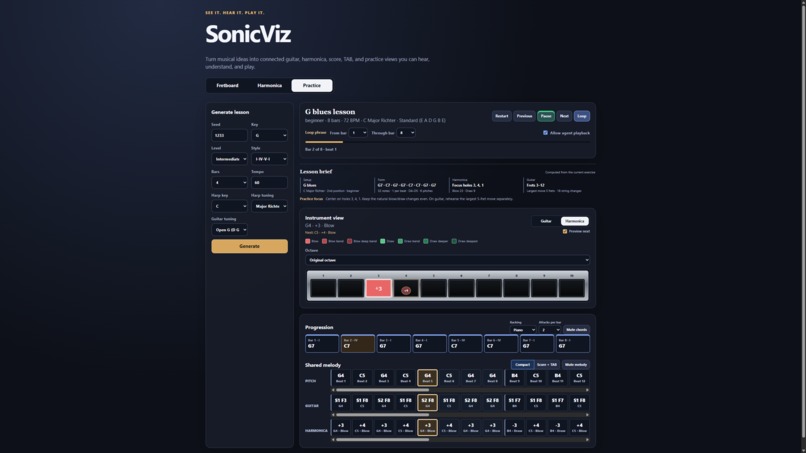Open the From bar dropdown

click(x=358, y=133)
